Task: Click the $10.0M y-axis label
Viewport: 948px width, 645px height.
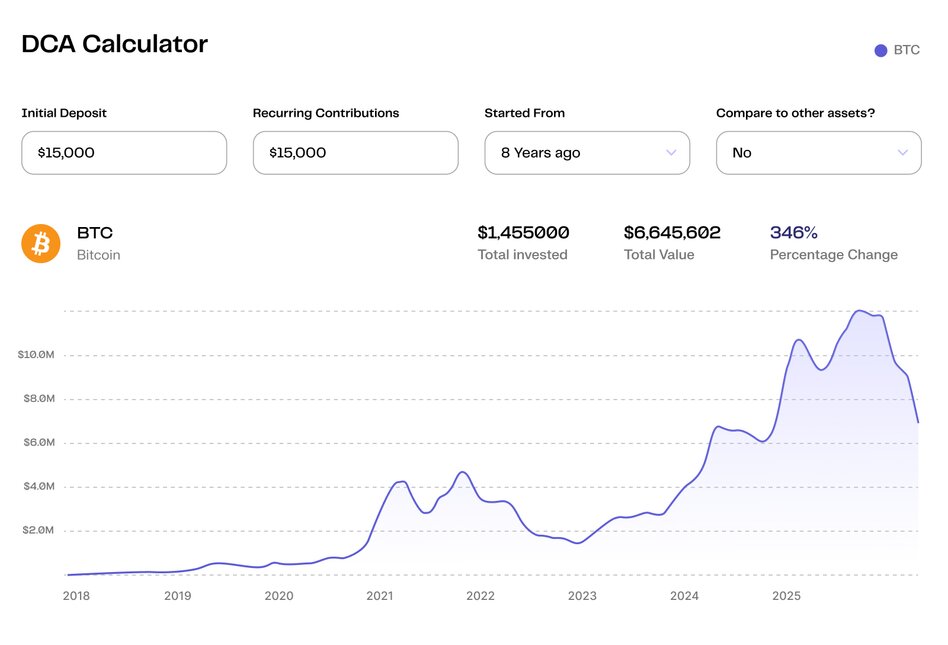Action: pyautogui.click(x=36, y=355)
